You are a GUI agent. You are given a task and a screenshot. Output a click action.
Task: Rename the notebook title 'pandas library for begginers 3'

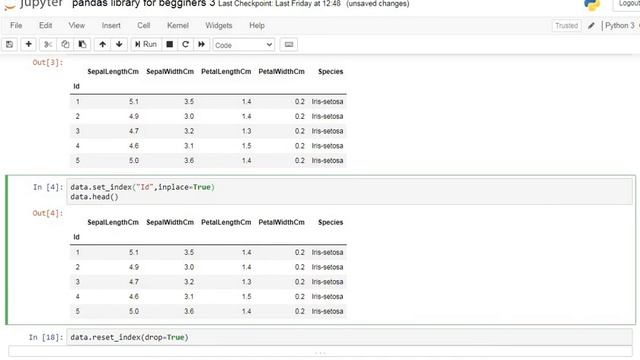143,4
